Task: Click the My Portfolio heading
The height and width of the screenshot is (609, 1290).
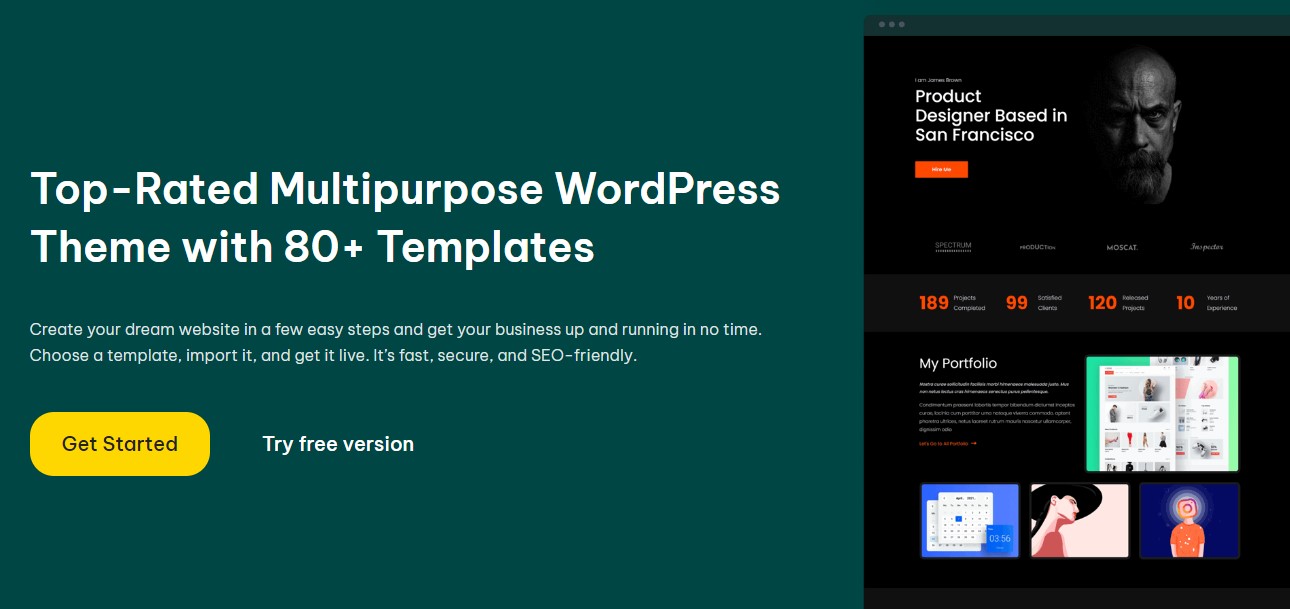Action: 958,363
